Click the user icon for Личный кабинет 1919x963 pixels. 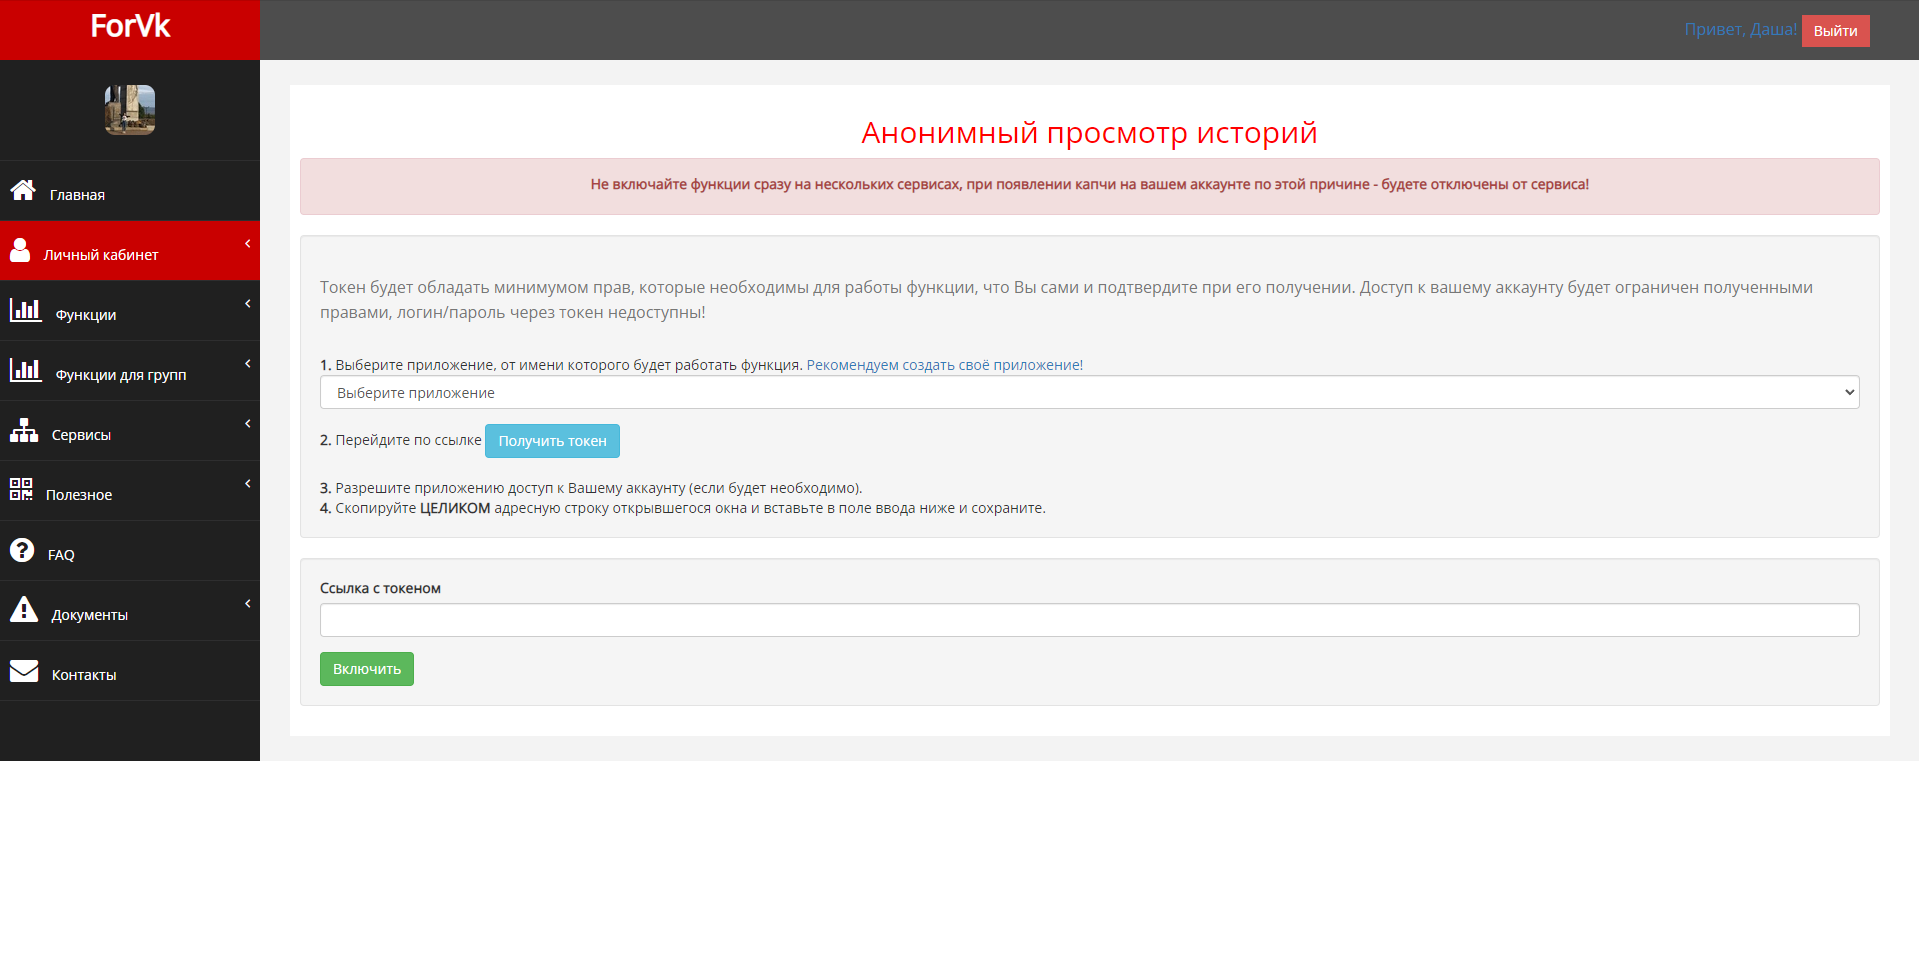(20, 250)
